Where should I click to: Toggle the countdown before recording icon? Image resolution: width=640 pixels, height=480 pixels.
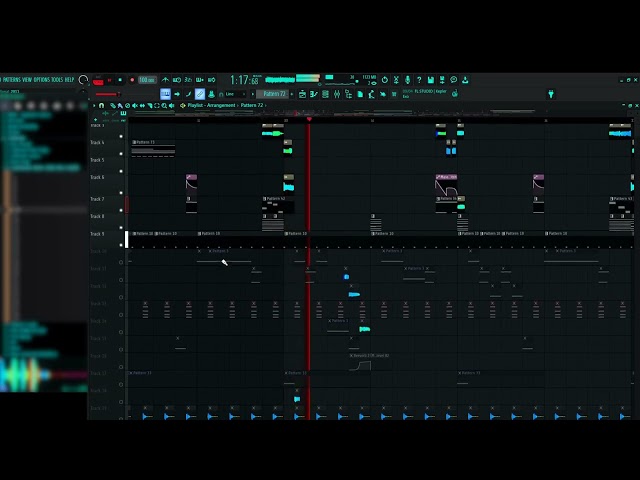(x=188, y=80)
